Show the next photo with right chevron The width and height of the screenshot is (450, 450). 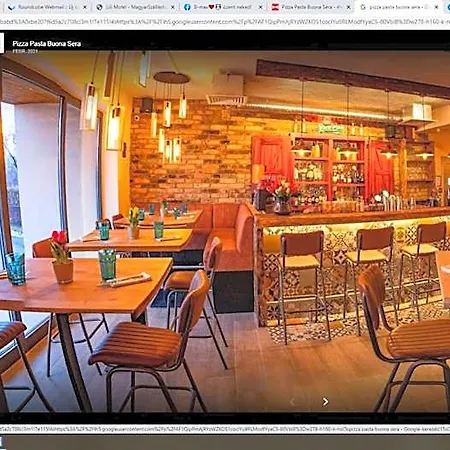coord(325,402)
